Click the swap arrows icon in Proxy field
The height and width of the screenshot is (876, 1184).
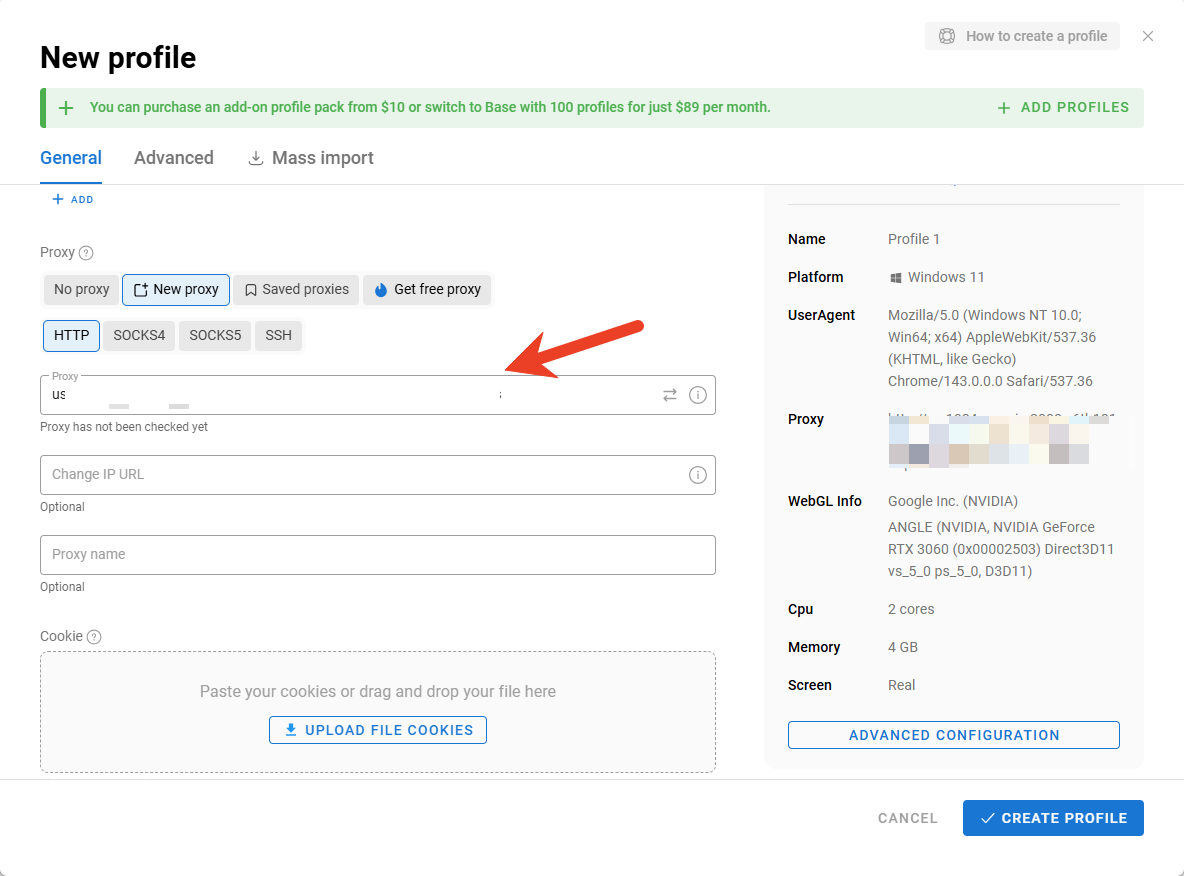click(670, 395)
